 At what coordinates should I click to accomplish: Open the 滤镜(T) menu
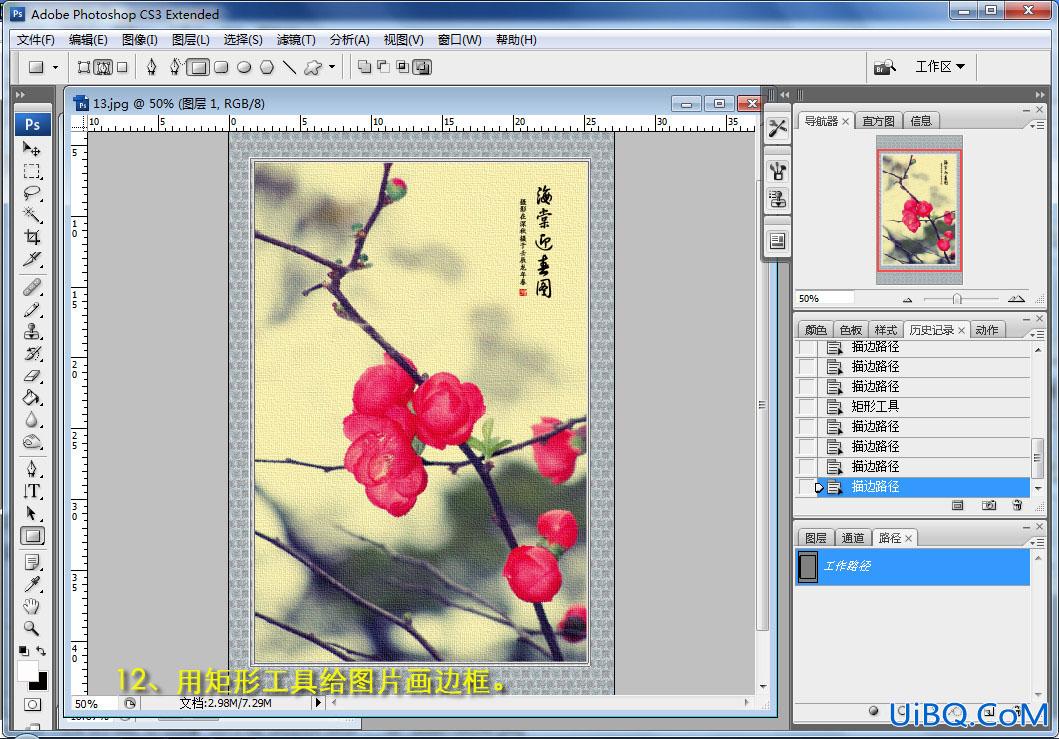pyautogui.click(x=296, y=40)
